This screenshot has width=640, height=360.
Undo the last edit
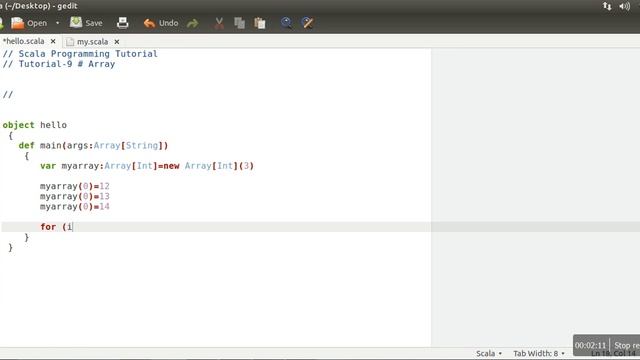pos(161,23)
